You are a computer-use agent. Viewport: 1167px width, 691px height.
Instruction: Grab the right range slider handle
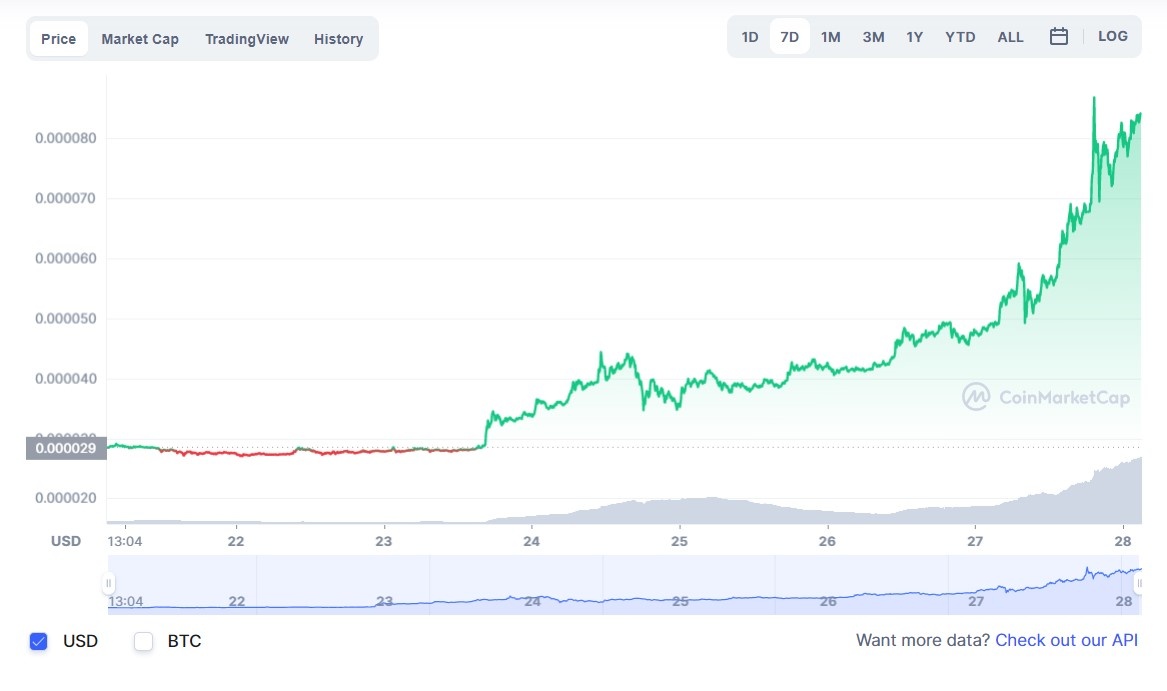(x=1138, y=583)
